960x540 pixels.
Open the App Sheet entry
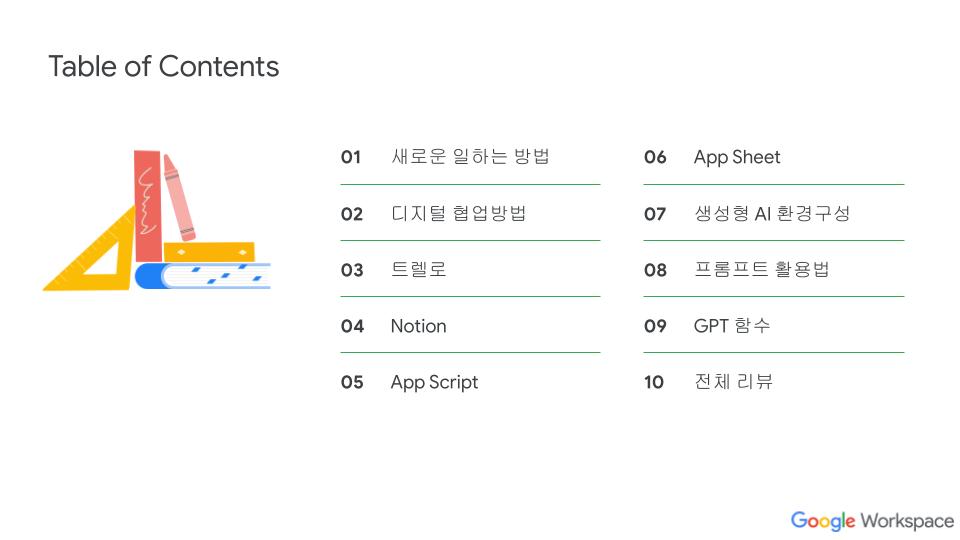(x=737, y=157)
